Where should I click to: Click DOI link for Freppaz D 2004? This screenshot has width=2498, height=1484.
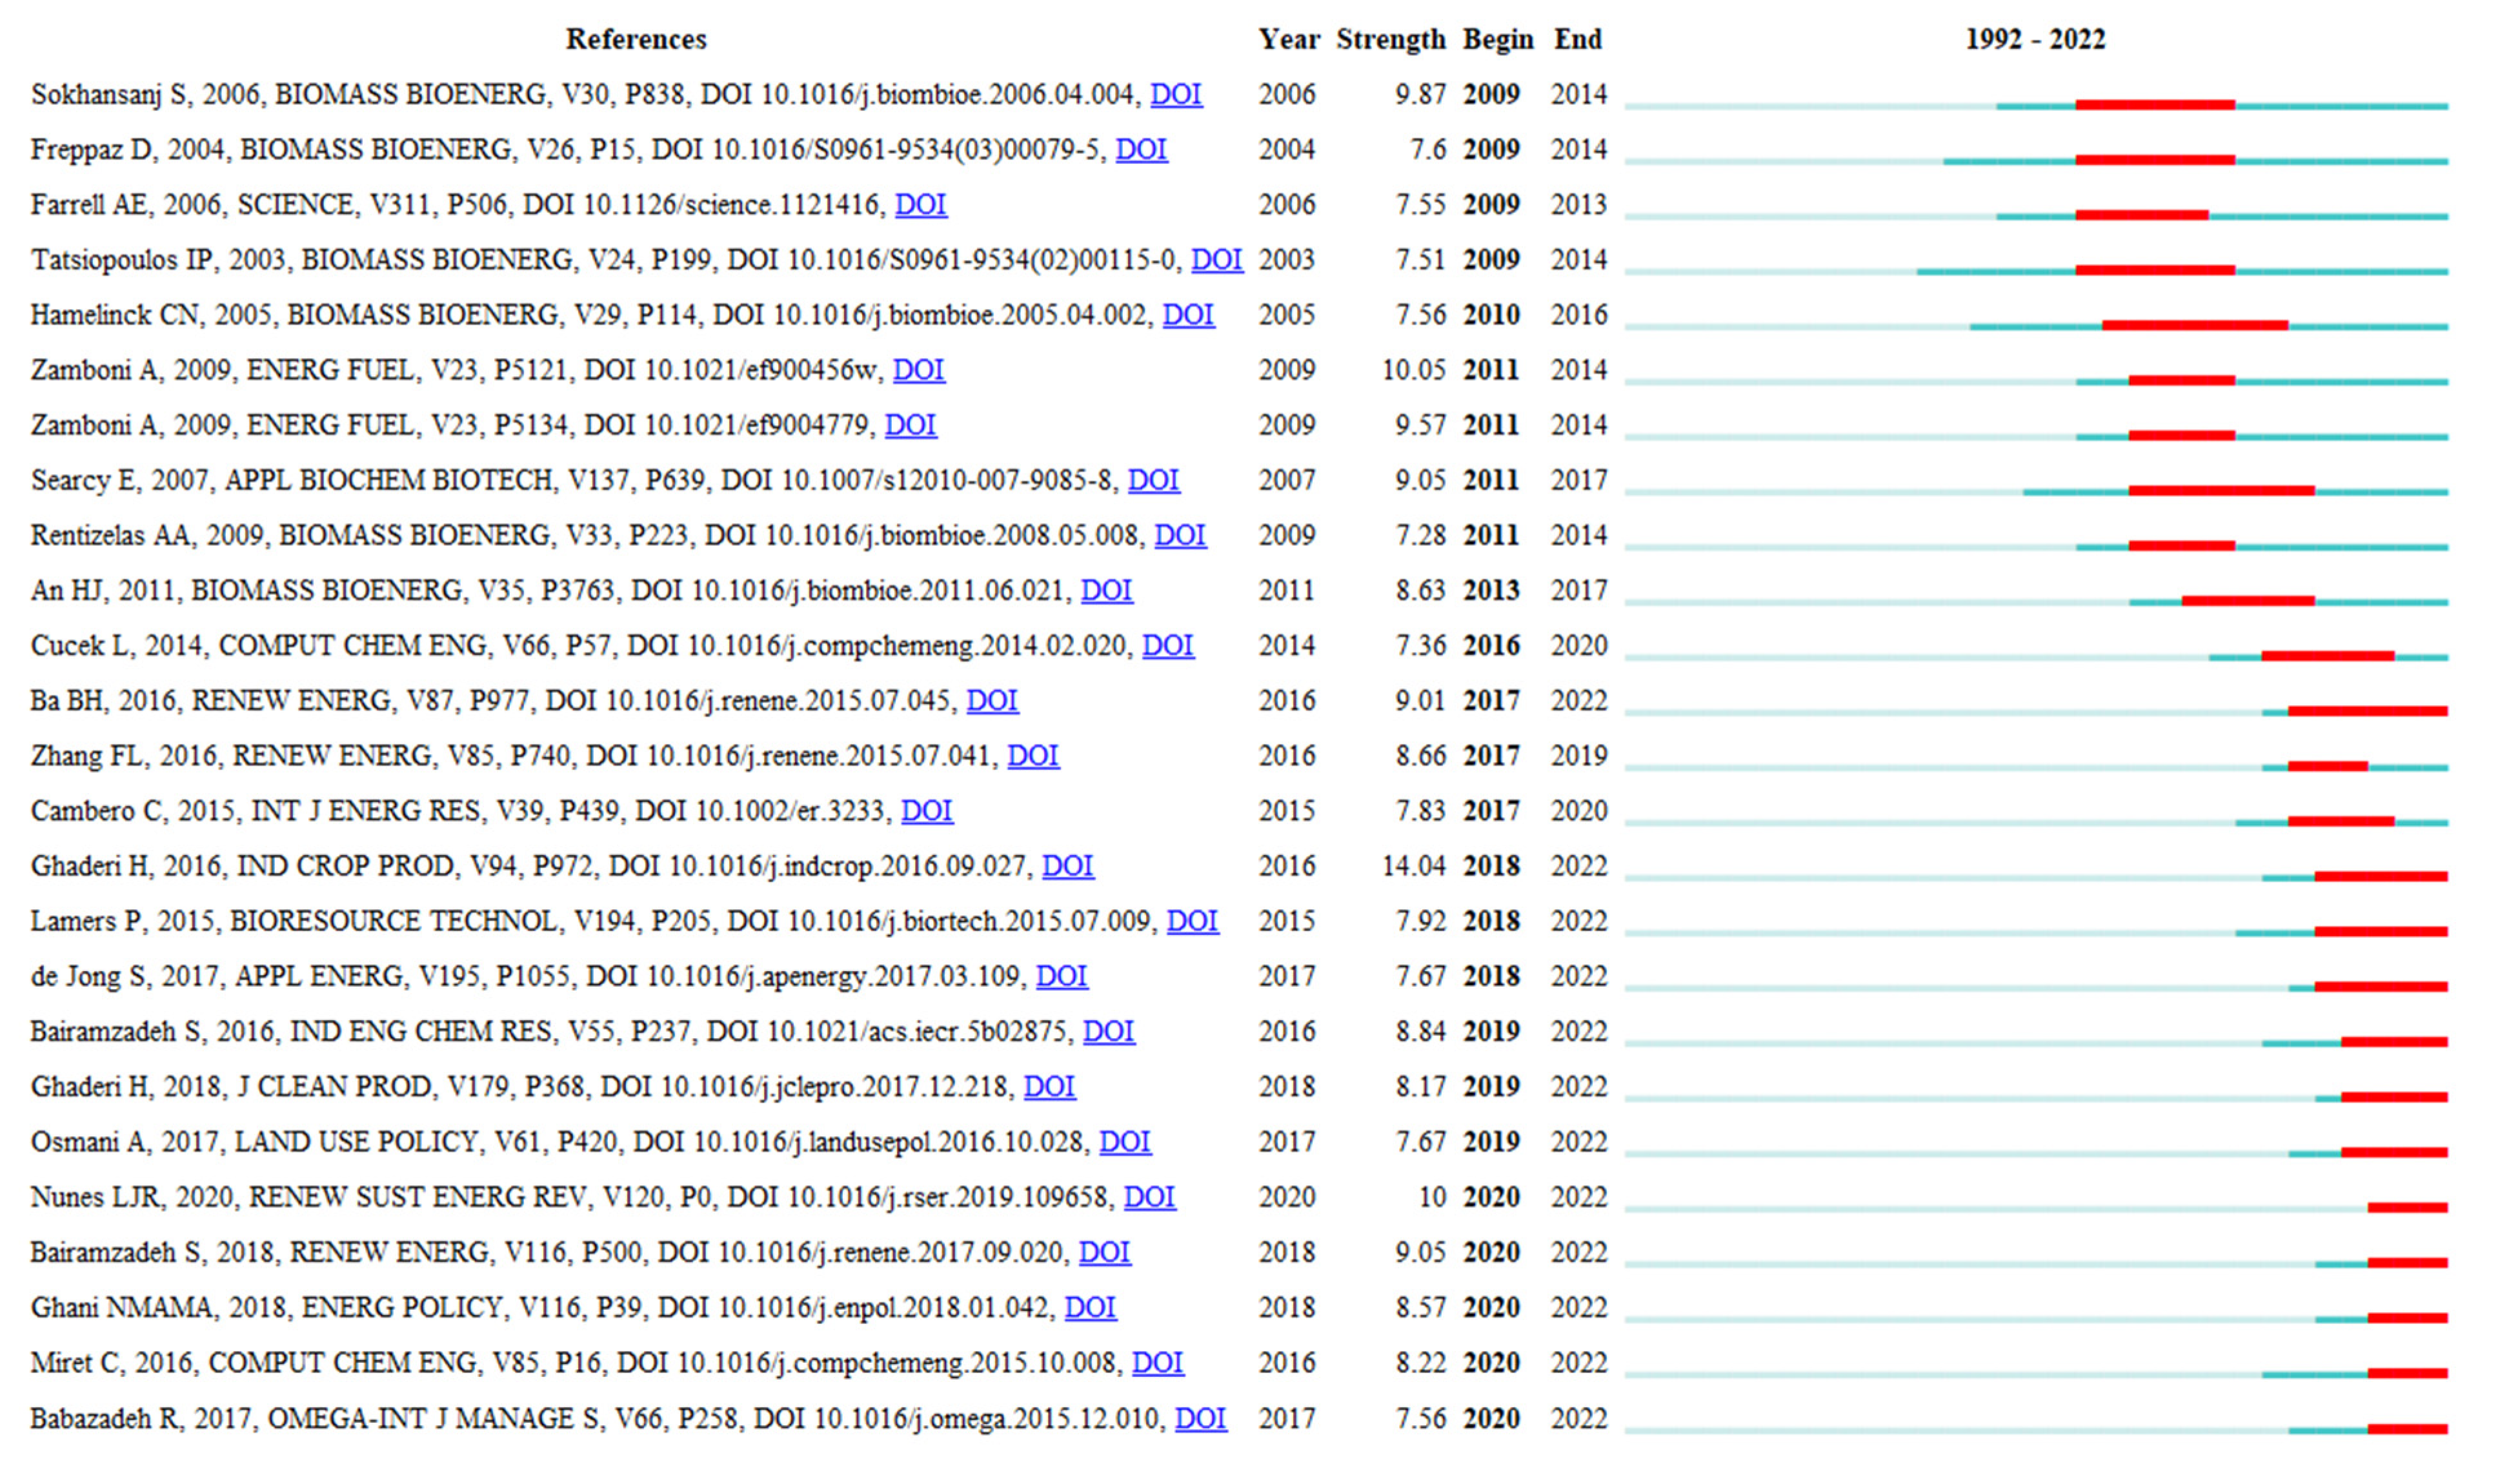(1141, 149)
